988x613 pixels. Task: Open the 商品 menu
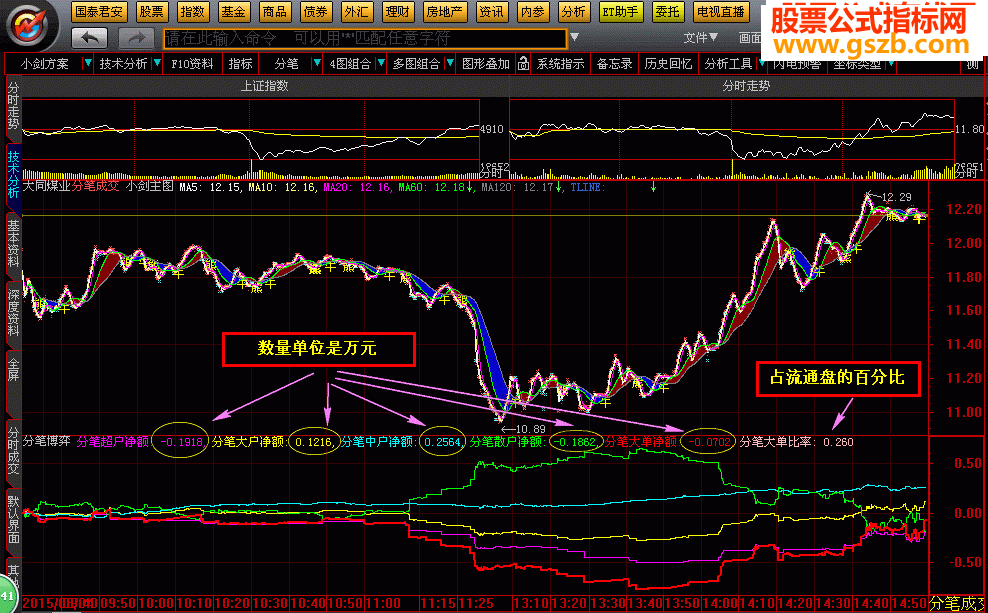coord(275,11)
